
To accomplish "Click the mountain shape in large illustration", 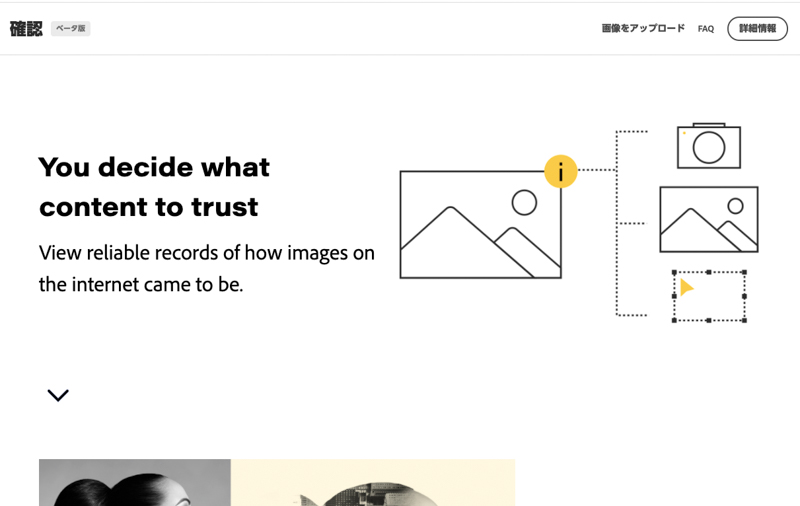I will [x=455, y=245].
